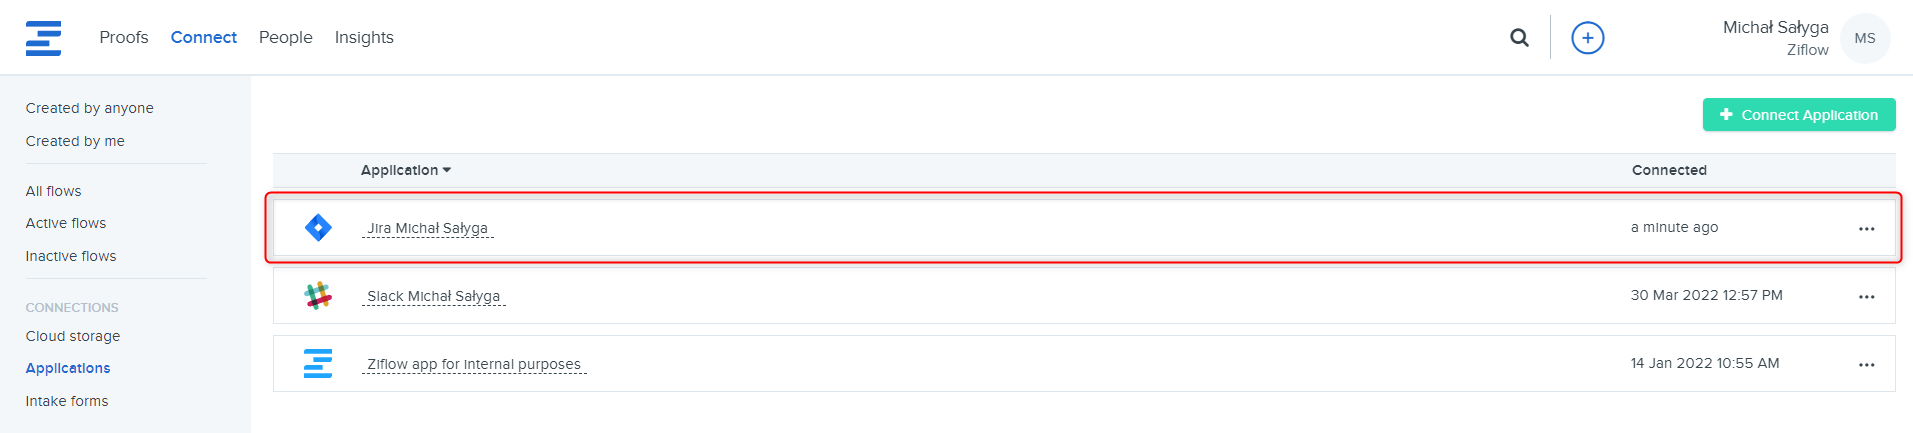Show Active flows in sidebar
The width and height of the screenshot is (1913, 433).
pos(66,223)
